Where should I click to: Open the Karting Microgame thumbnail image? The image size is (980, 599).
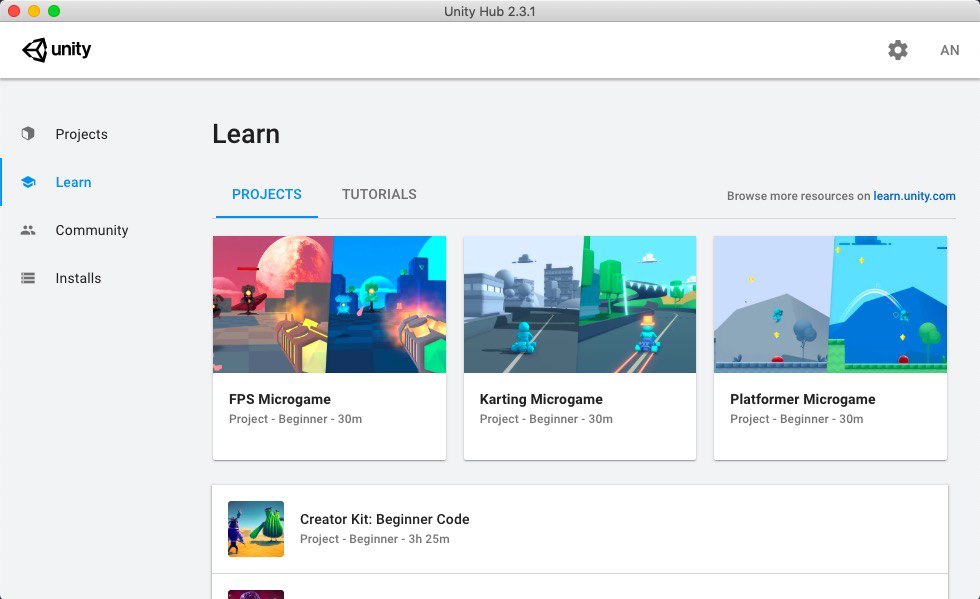[580, 305]
